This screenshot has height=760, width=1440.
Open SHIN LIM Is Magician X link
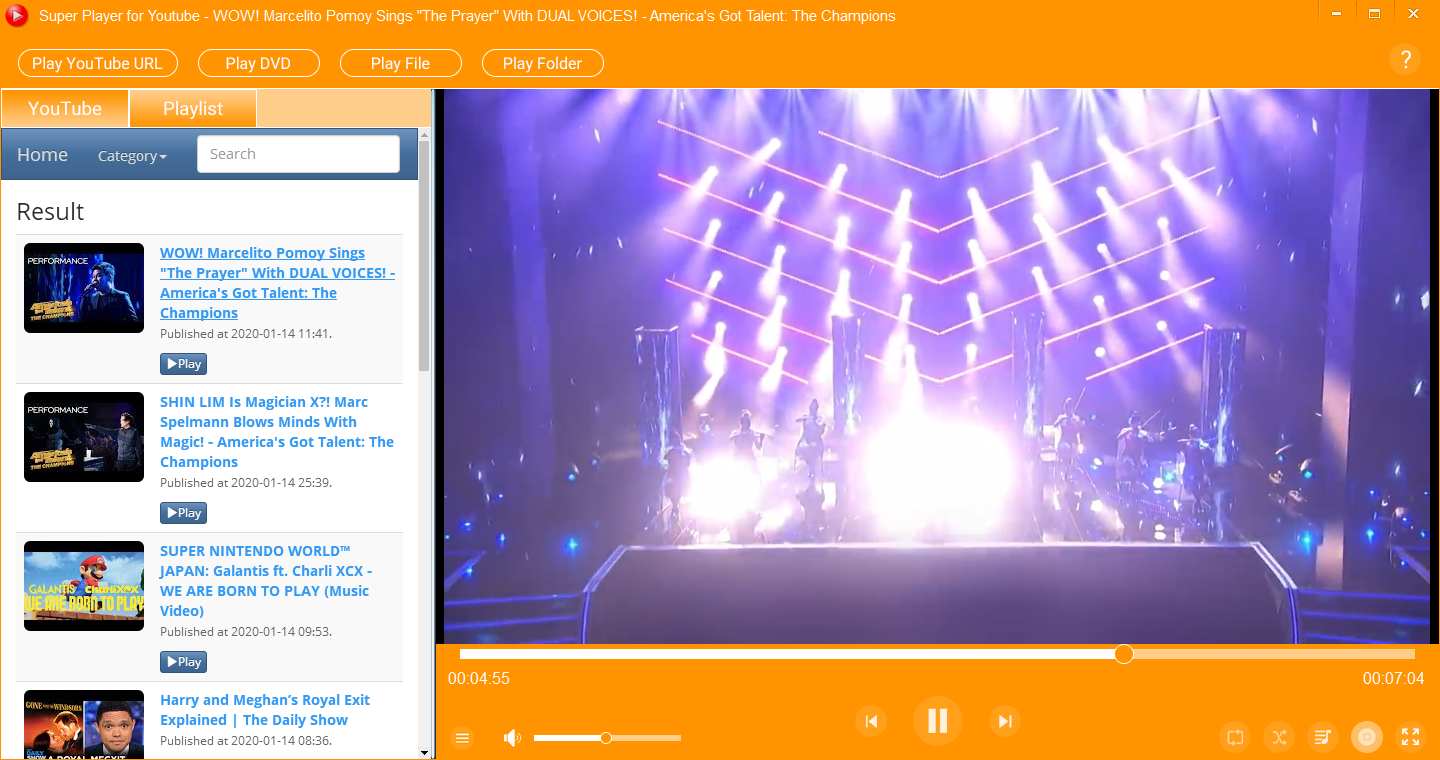(x=277, y=432)
